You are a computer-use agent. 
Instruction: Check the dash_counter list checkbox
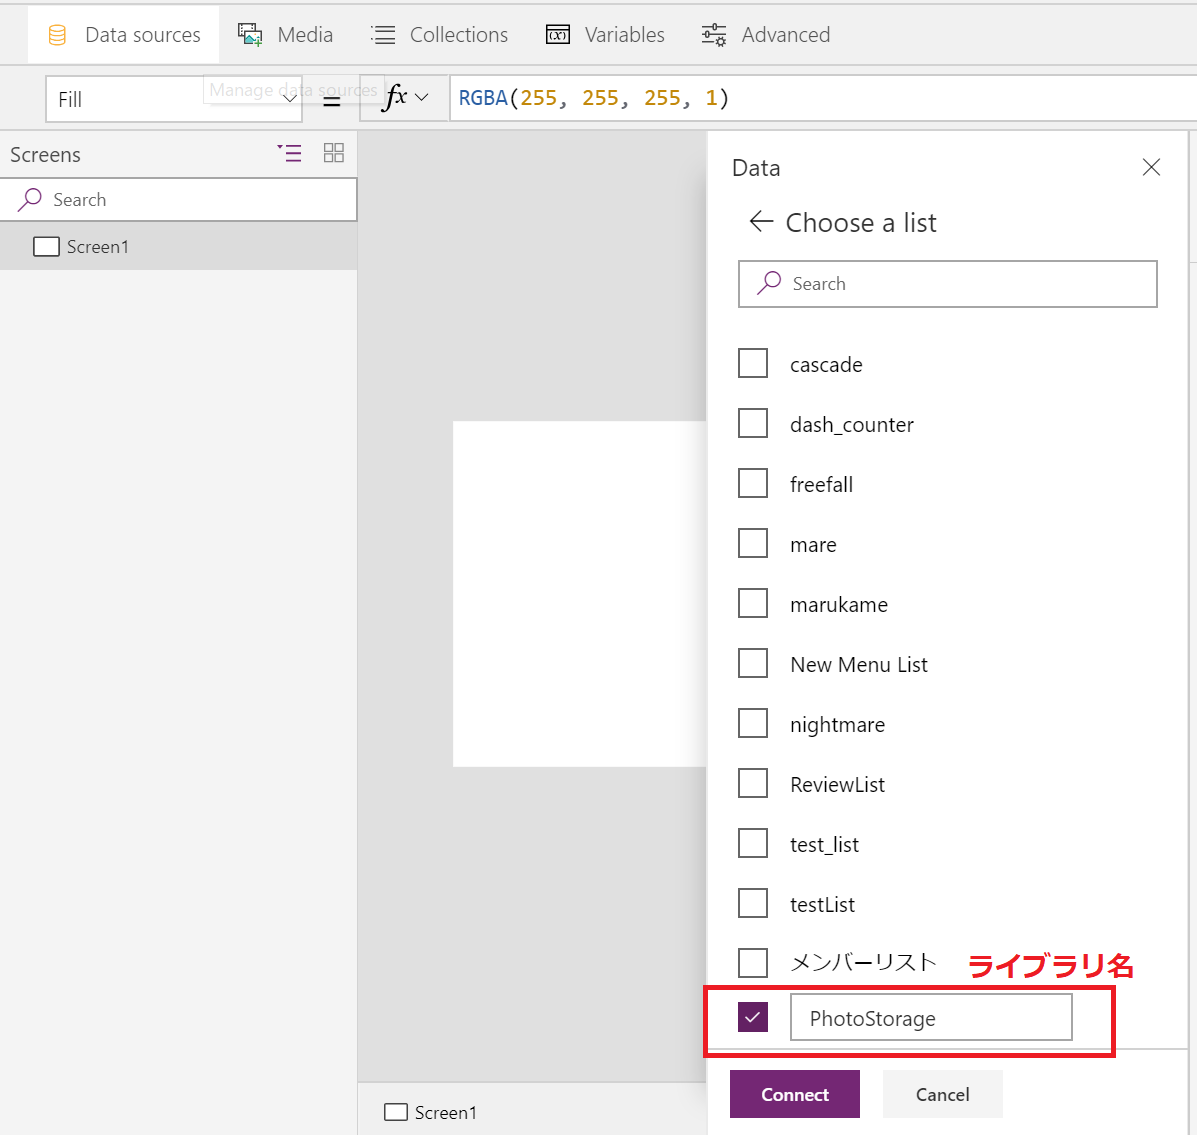coord(753,423)
